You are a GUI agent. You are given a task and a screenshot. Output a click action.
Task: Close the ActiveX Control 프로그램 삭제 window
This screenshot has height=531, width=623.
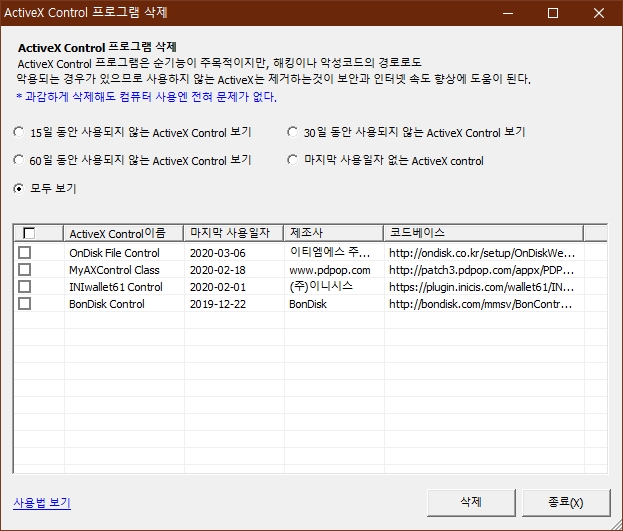(598, 13)
